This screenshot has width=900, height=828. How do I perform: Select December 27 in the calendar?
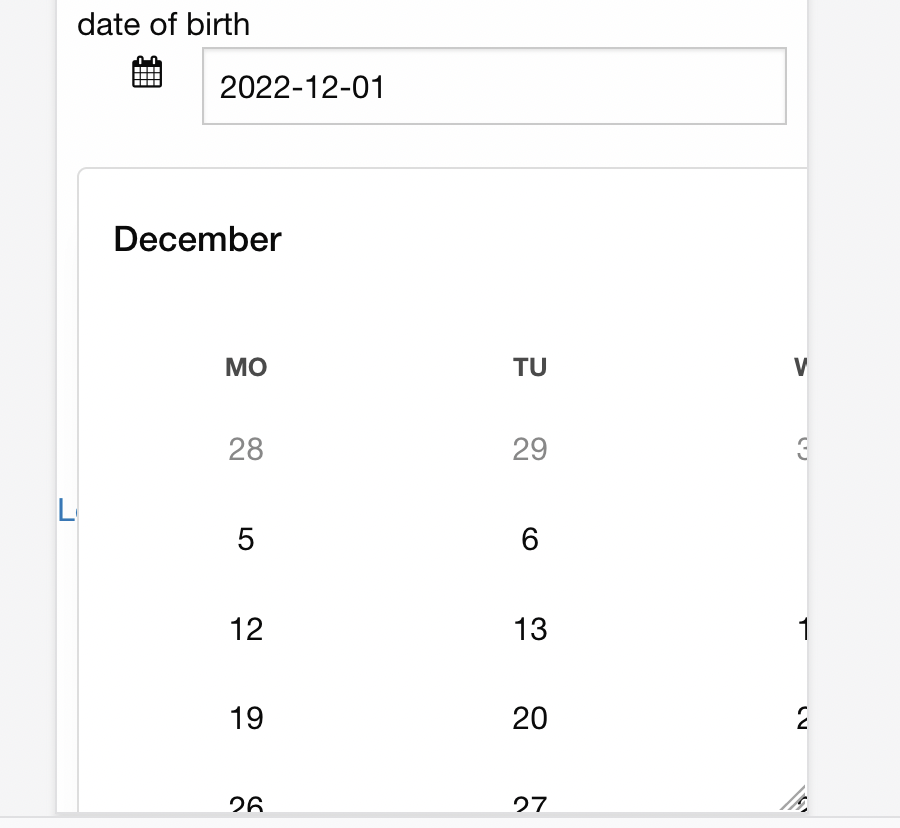pos(530,803)
